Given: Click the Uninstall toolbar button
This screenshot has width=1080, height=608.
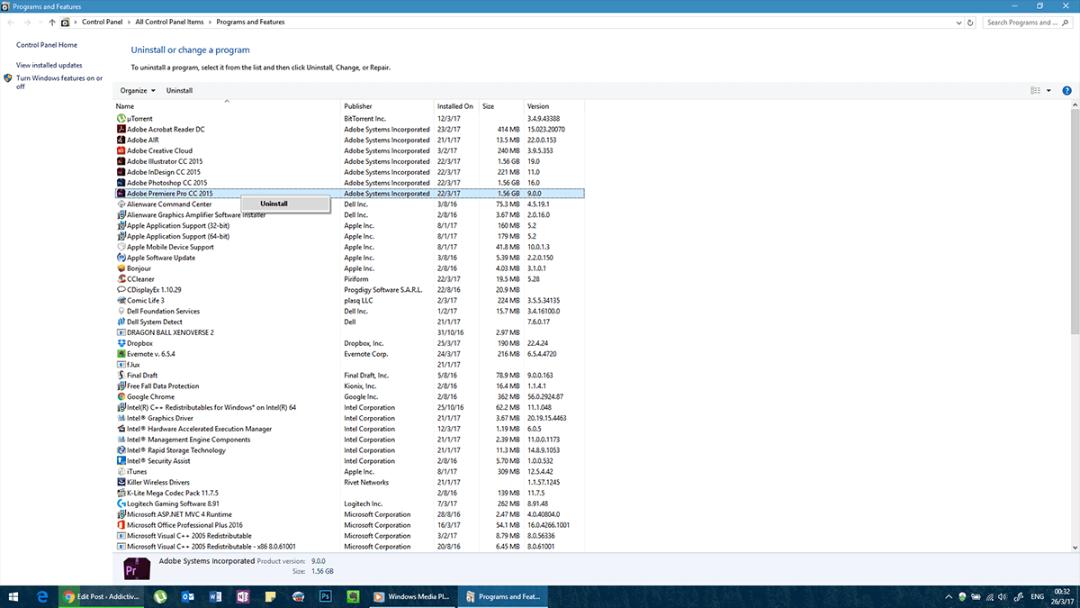Looking at the screenshot, I should point(179,90).
